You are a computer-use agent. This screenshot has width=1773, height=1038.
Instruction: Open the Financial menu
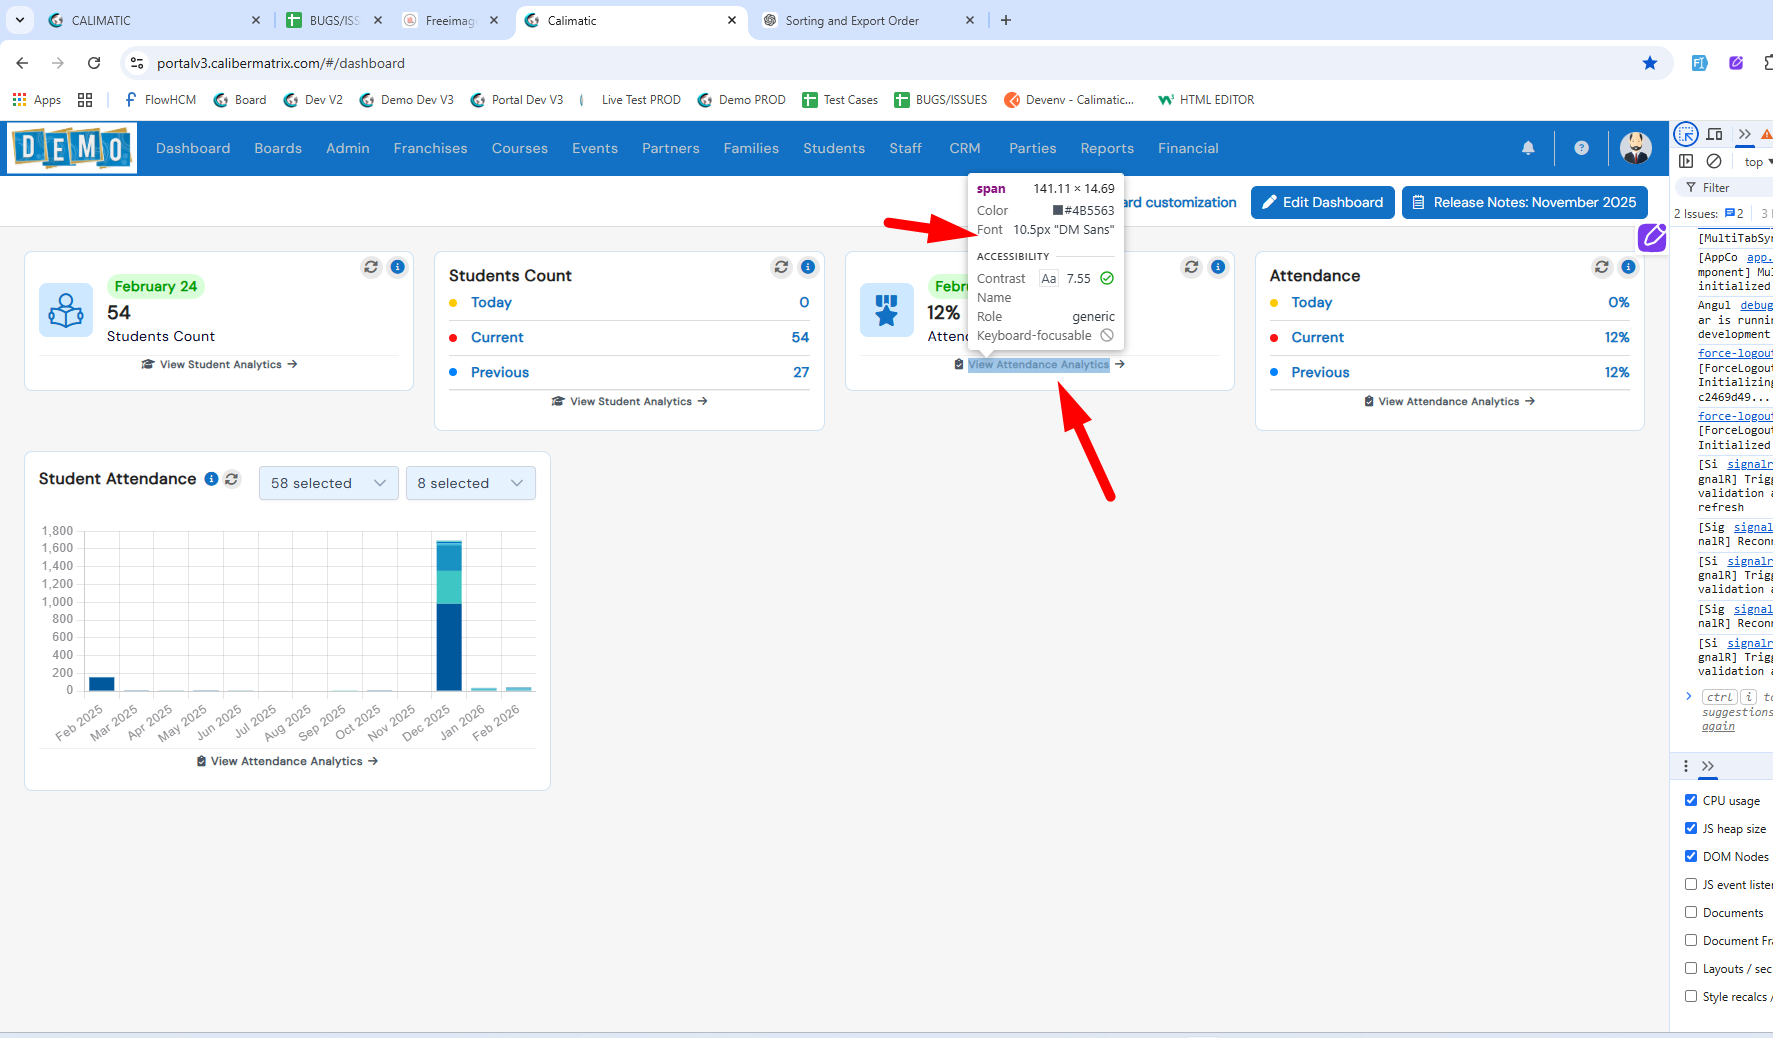point(1188,148)
